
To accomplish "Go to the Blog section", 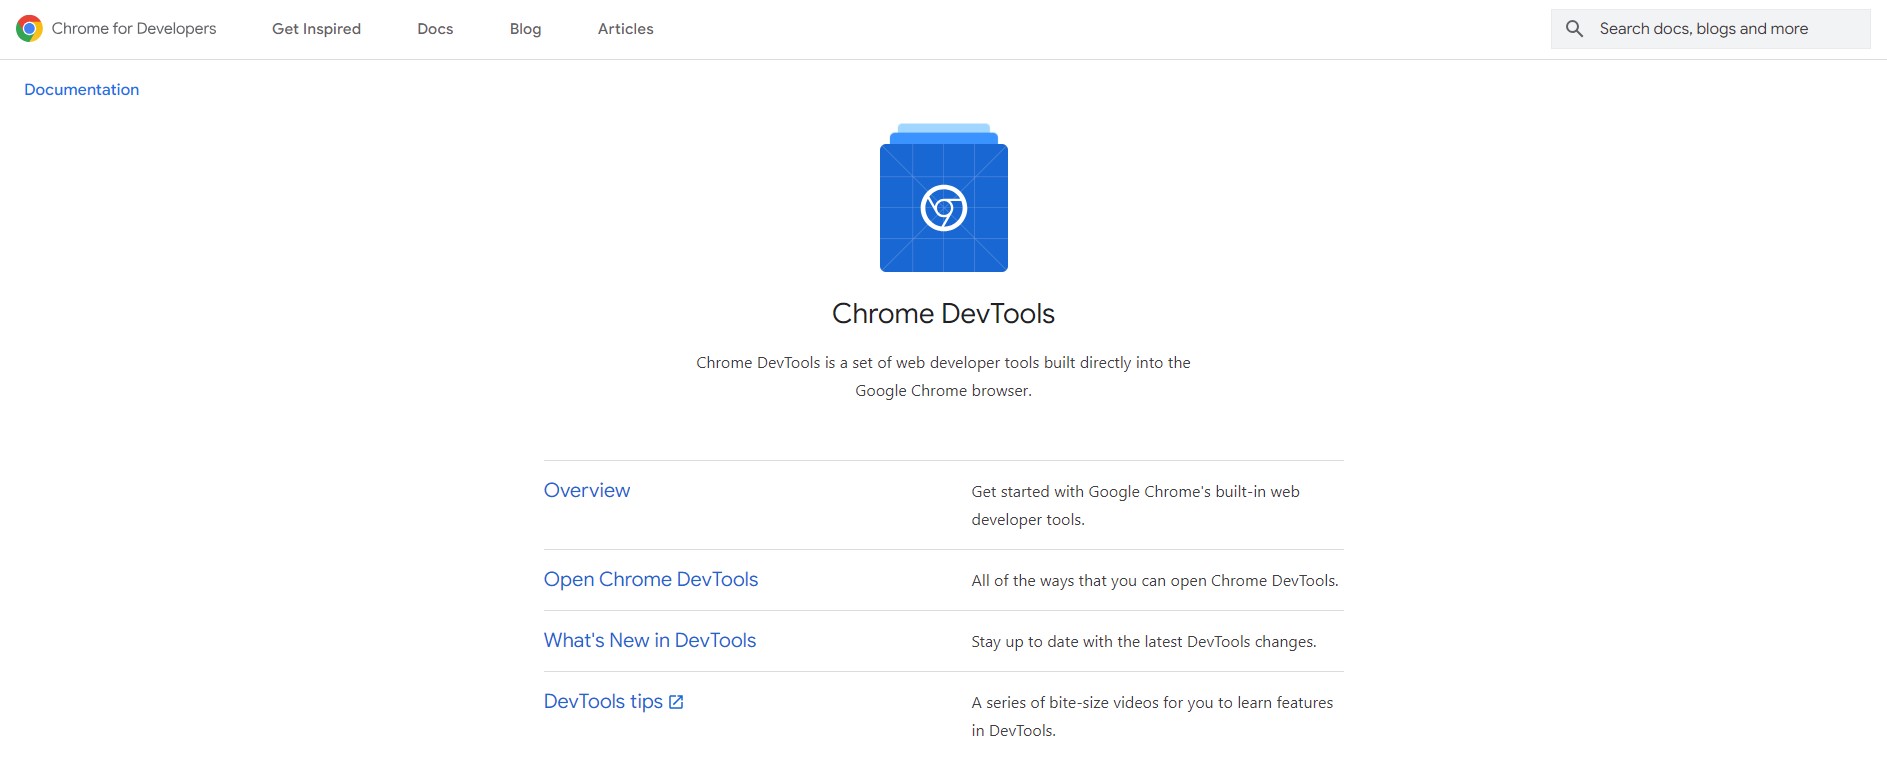I will pyautogui.click(x=525, y=29).
